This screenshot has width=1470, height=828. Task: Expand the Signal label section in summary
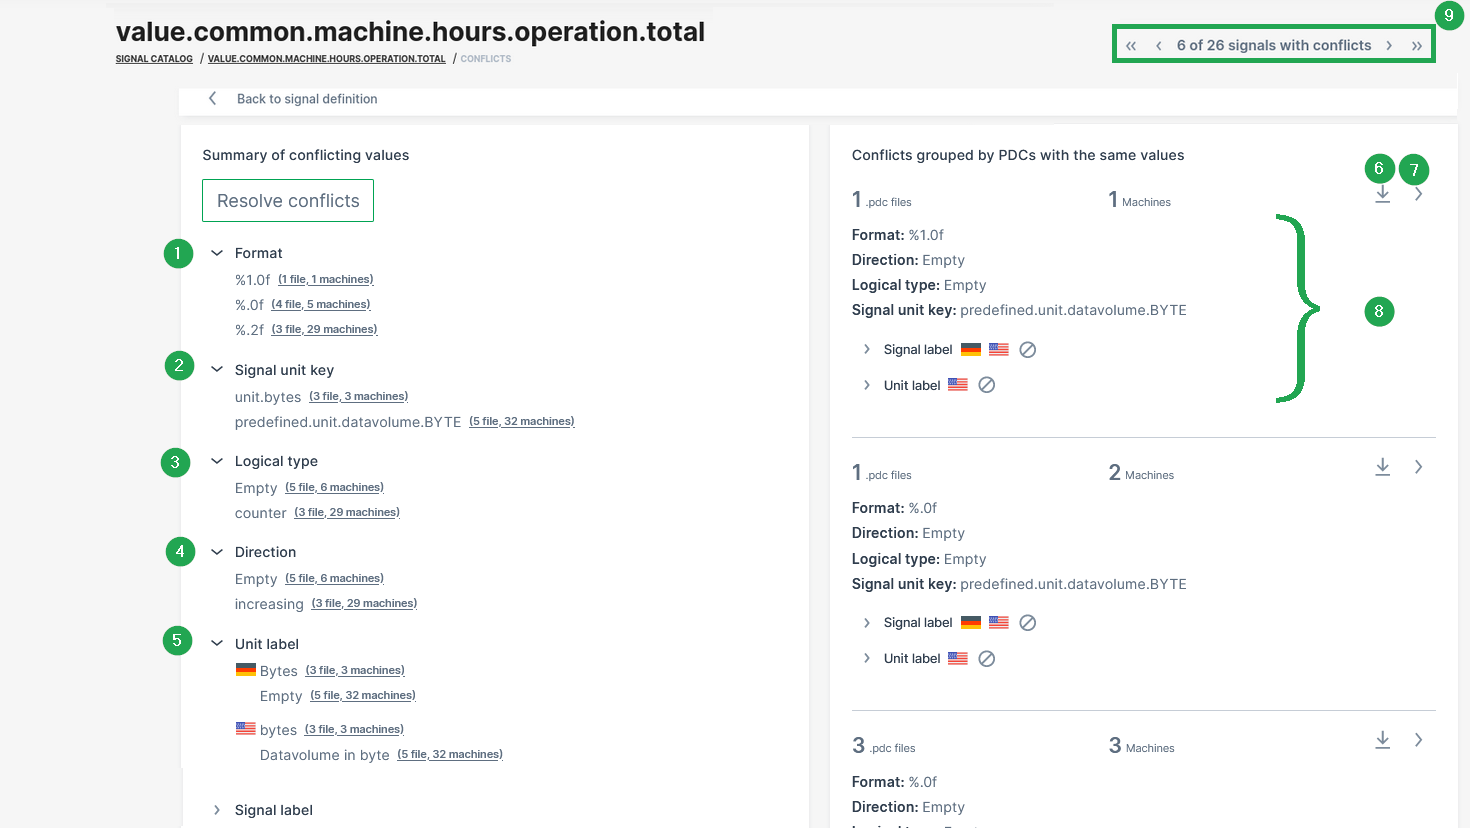(217, 810)
